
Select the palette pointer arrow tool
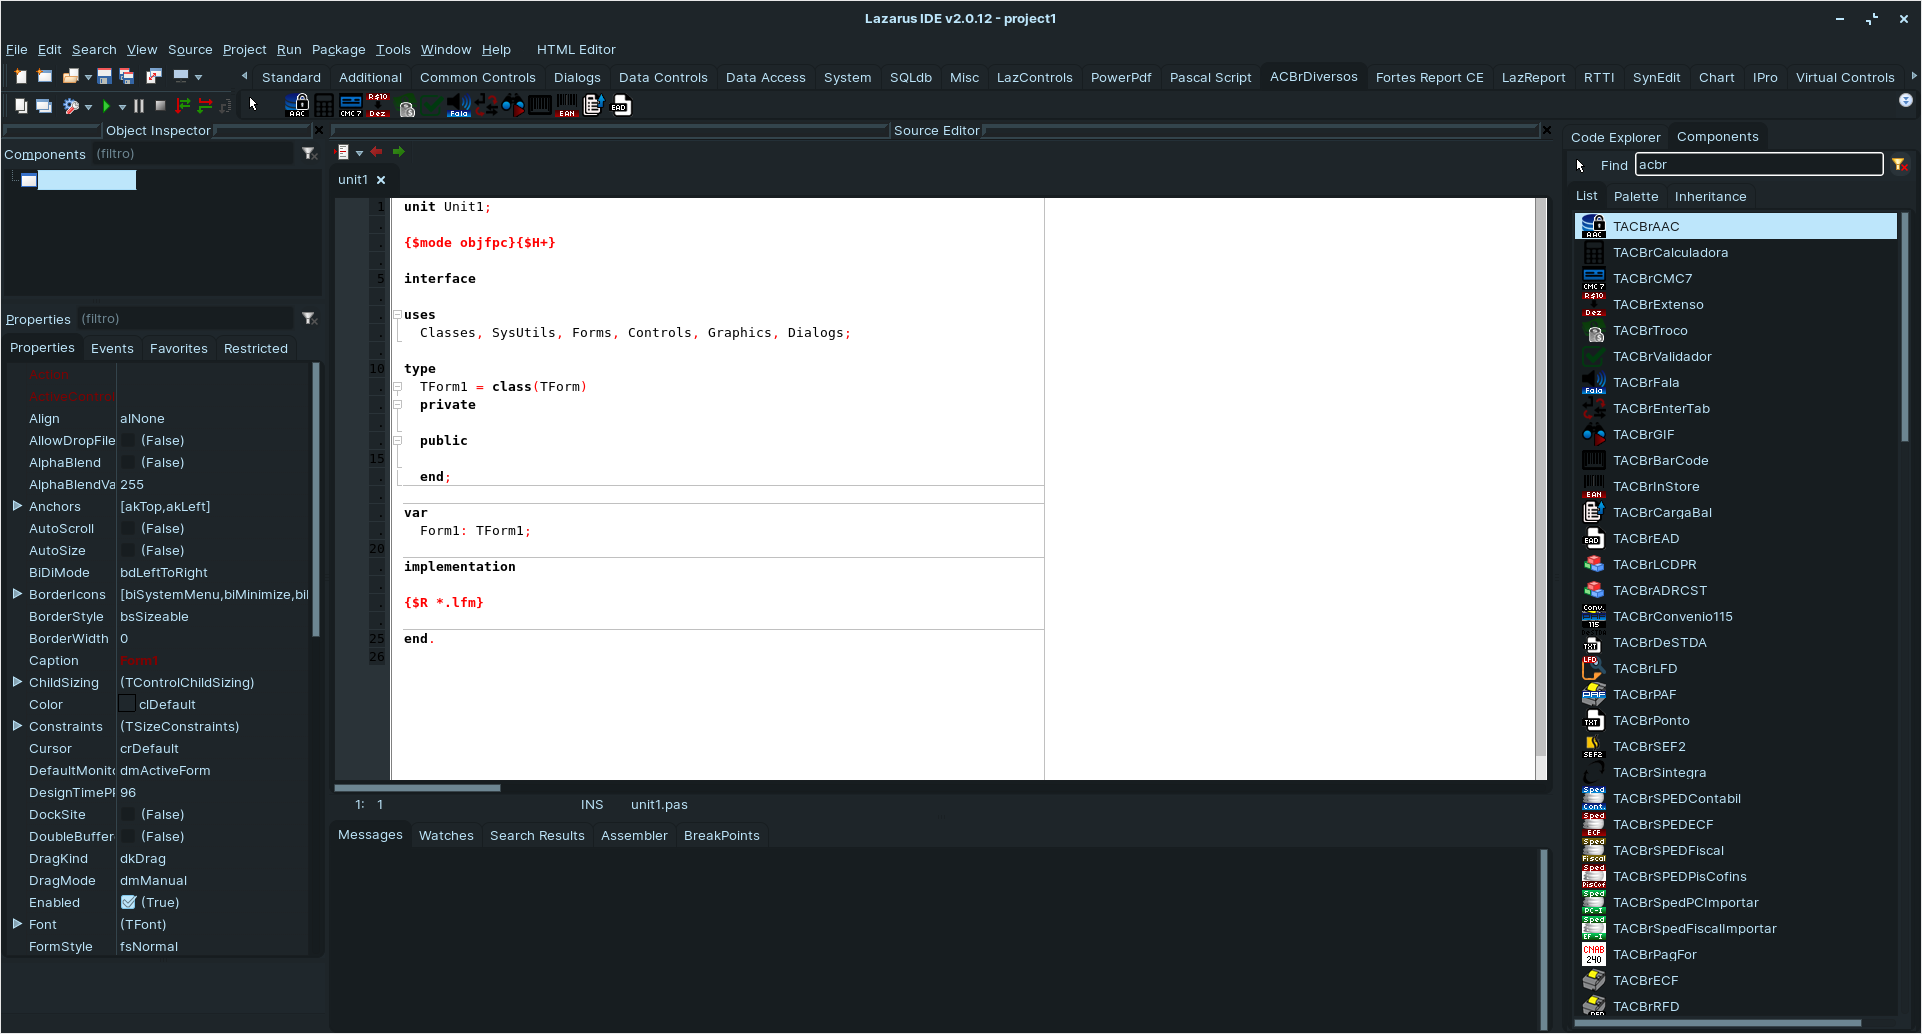pos(253,104)
